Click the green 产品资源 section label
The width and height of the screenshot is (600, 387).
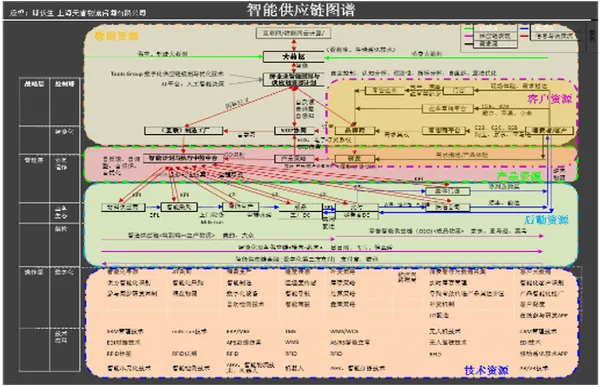pyautogui.click(x=519, y=176)
